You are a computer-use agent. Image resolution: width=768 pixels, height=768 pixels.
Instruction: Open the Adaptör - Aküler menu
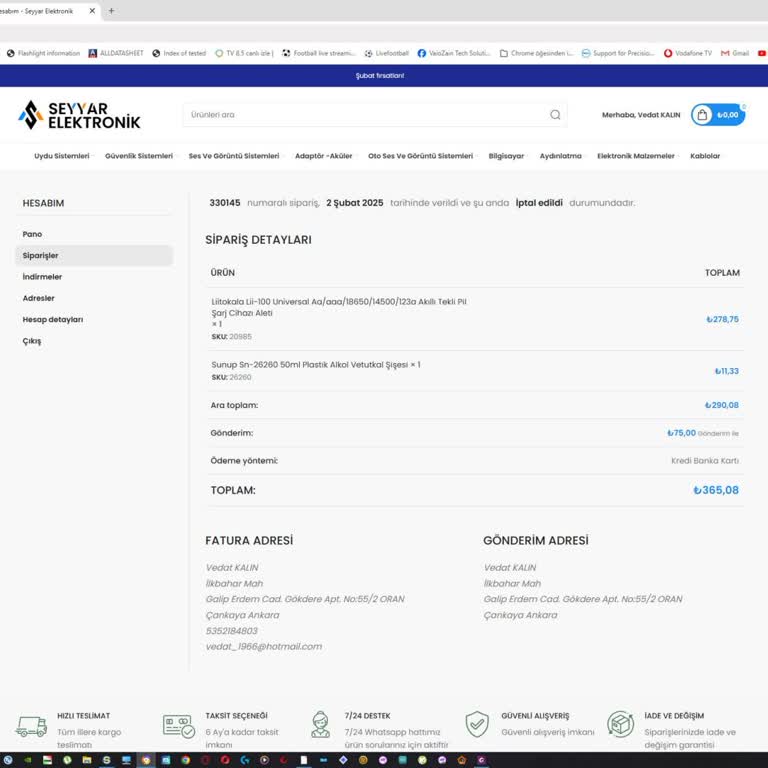point(323,156)
